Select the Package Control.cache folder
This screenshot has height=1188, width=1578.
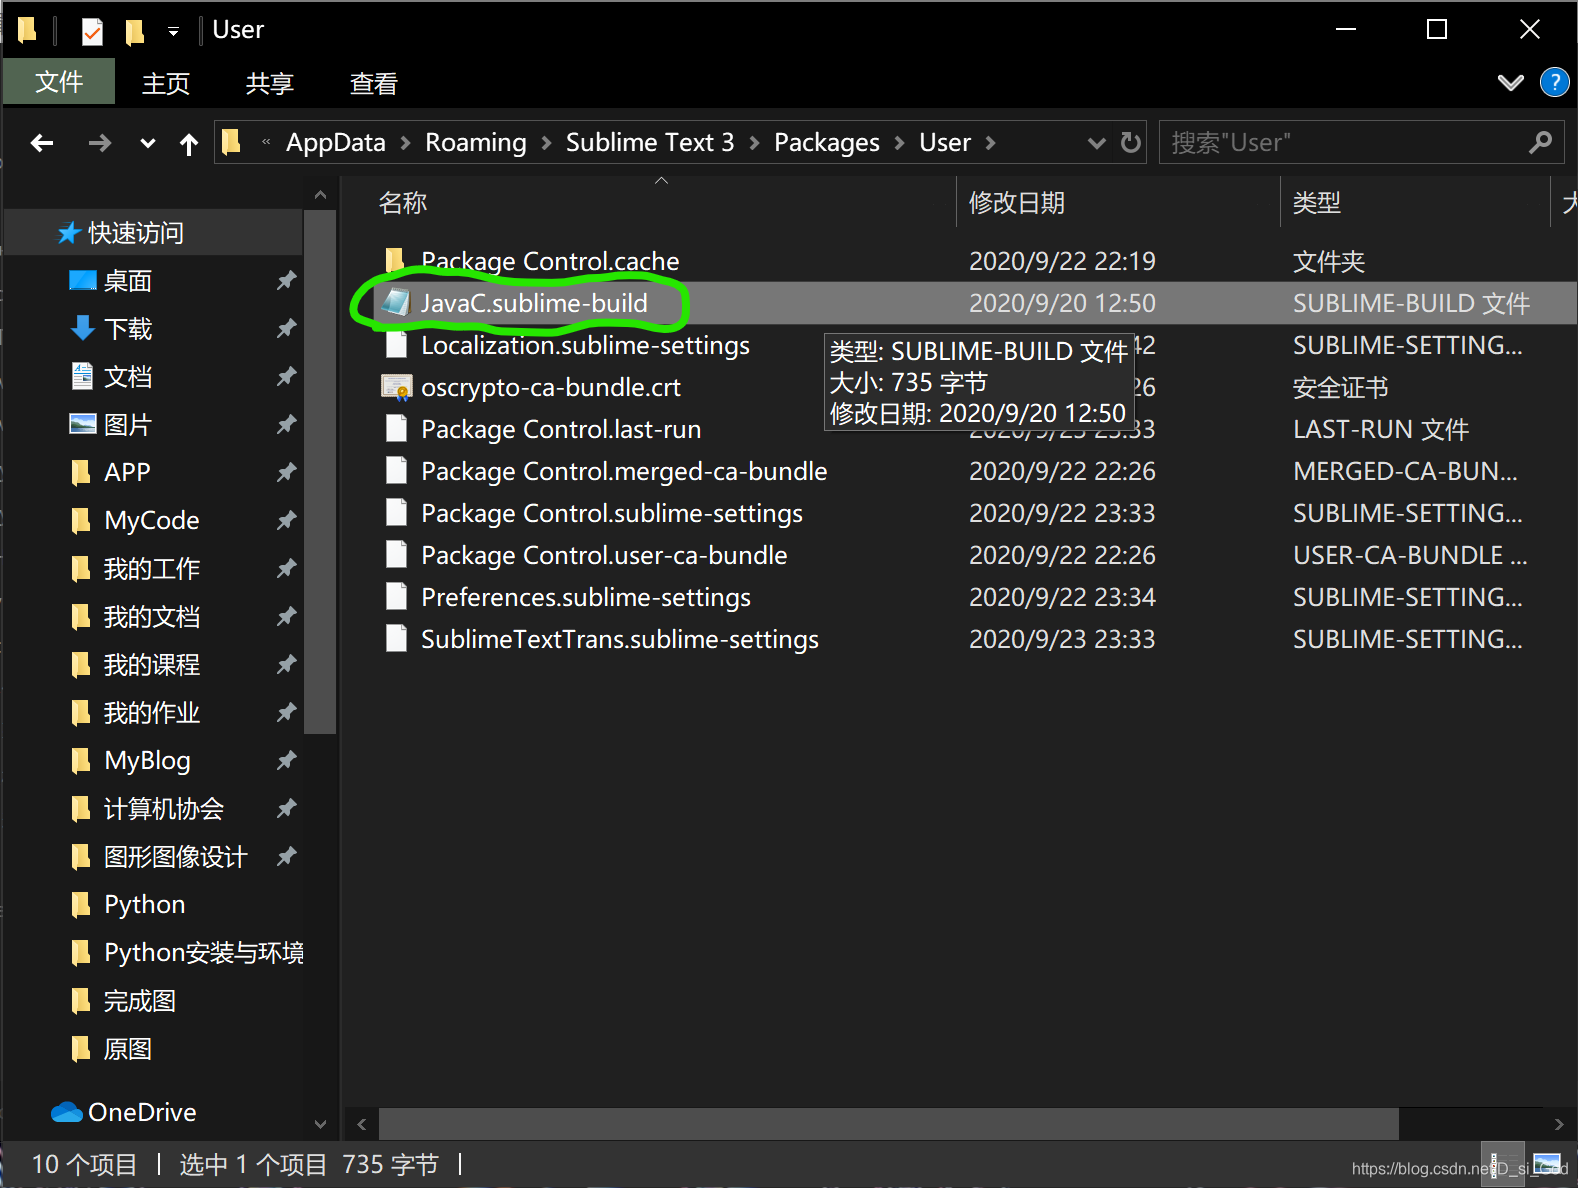550,261
